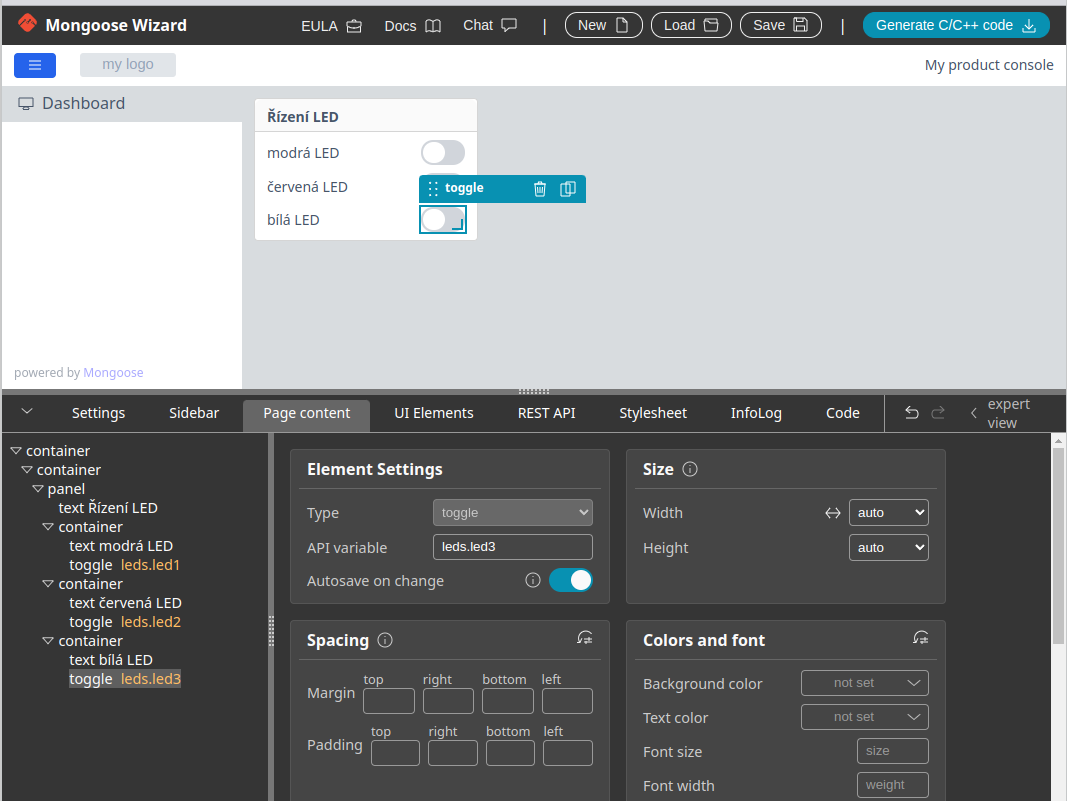Click the Colors and font reset icon
This screenshot has height=801, width=1067.
921,638
